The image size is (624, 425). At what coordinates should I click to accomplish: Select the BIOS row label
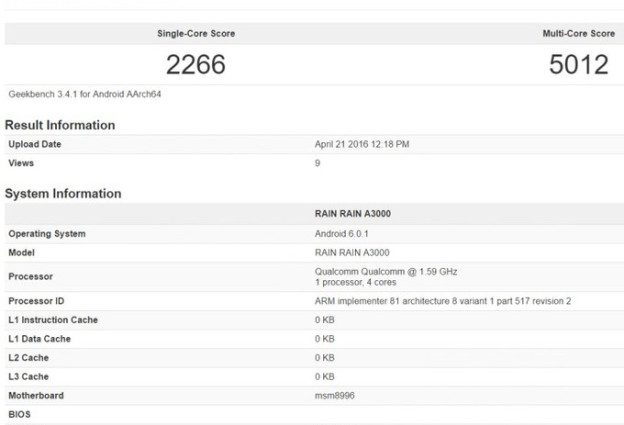(x=20, y=413)
